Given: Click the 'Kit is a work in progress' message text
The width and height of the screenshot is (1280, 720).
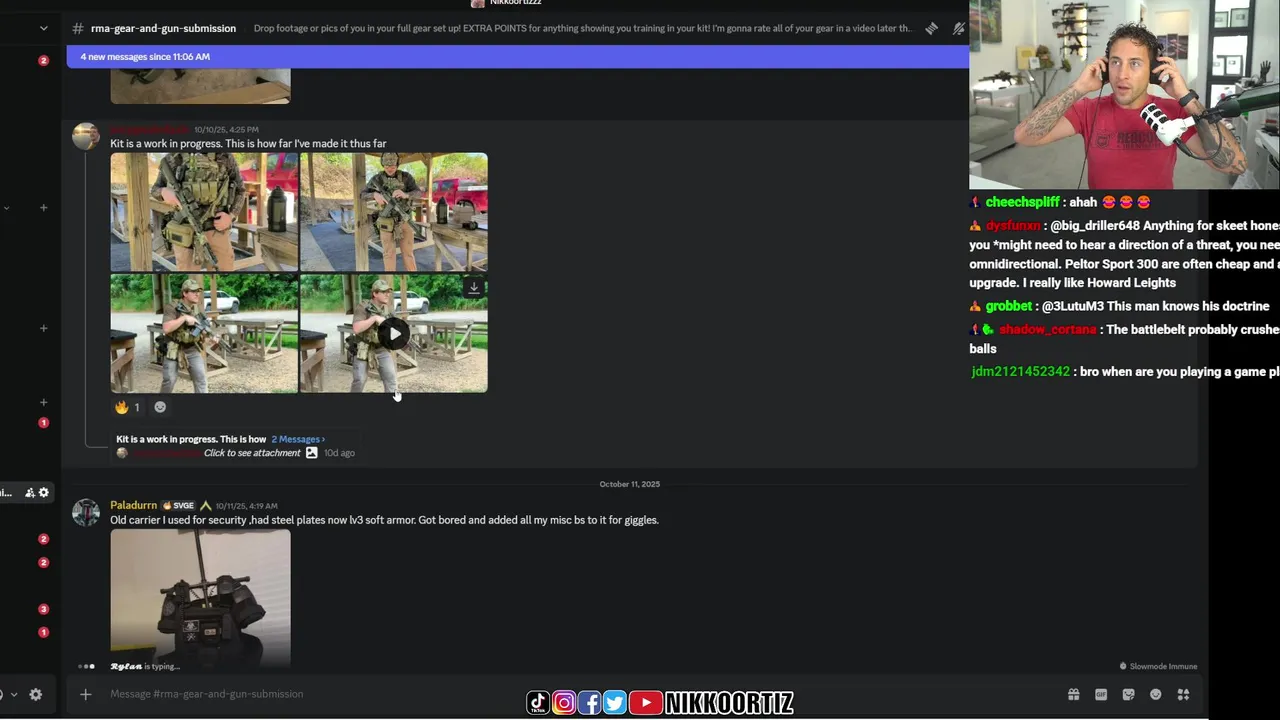Looking at the screenshot, I should (x=248, y=144).
